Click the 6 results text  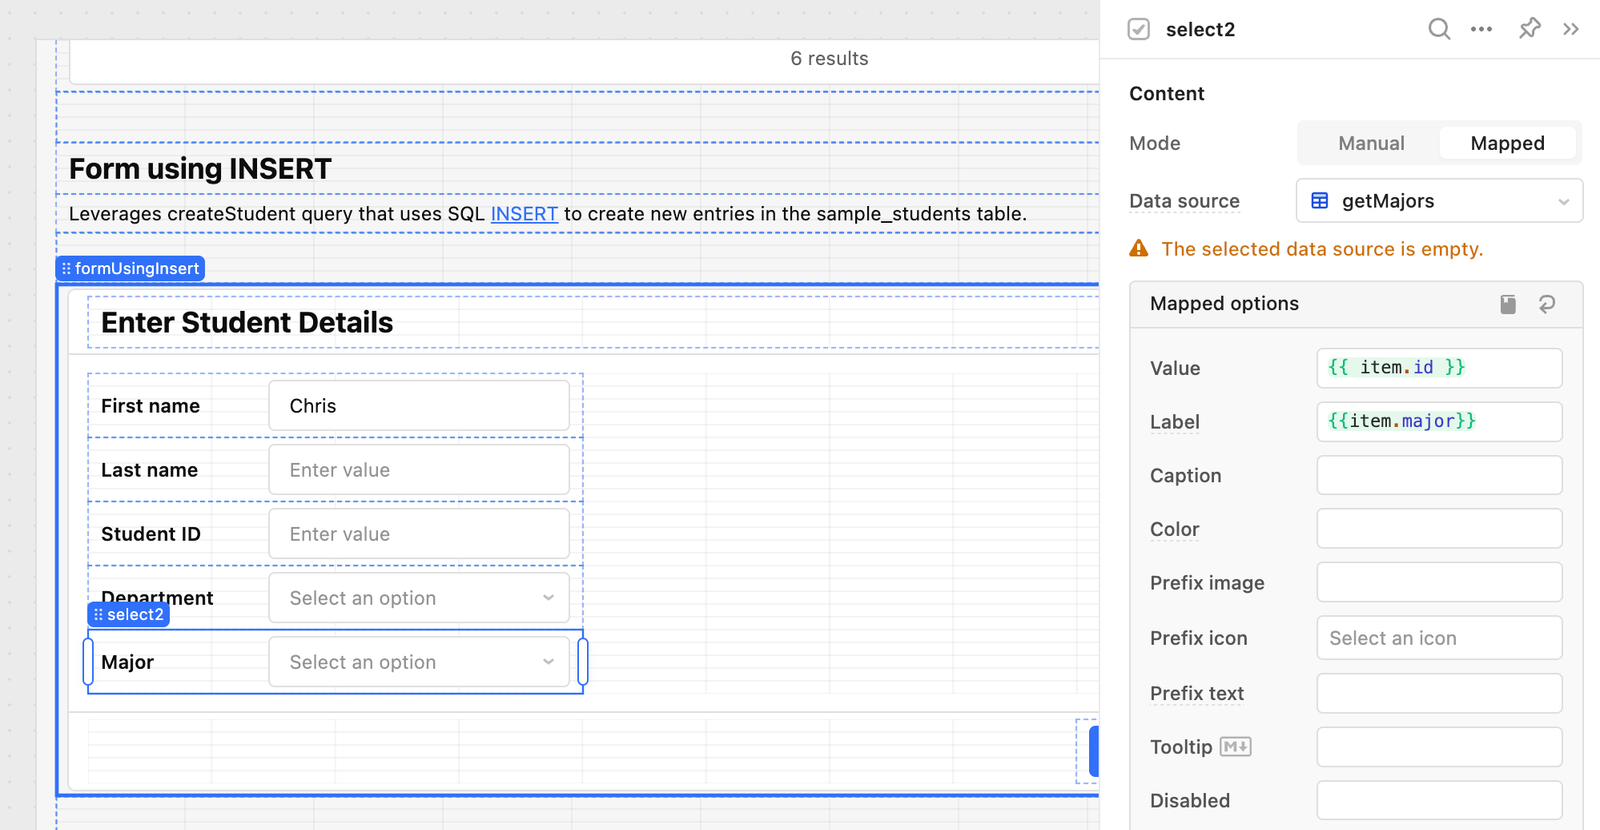(829, 58)
